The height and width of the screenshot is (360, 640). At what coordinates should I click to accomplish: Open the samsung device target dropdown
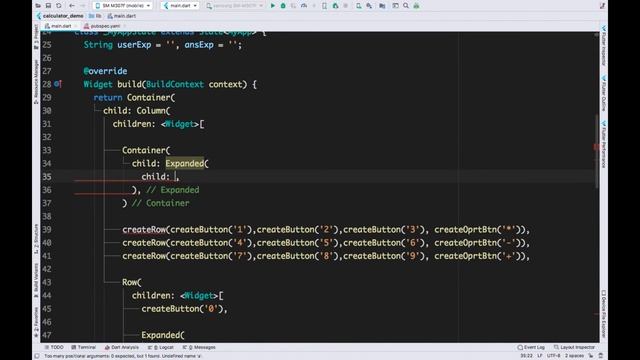[234, 6]
